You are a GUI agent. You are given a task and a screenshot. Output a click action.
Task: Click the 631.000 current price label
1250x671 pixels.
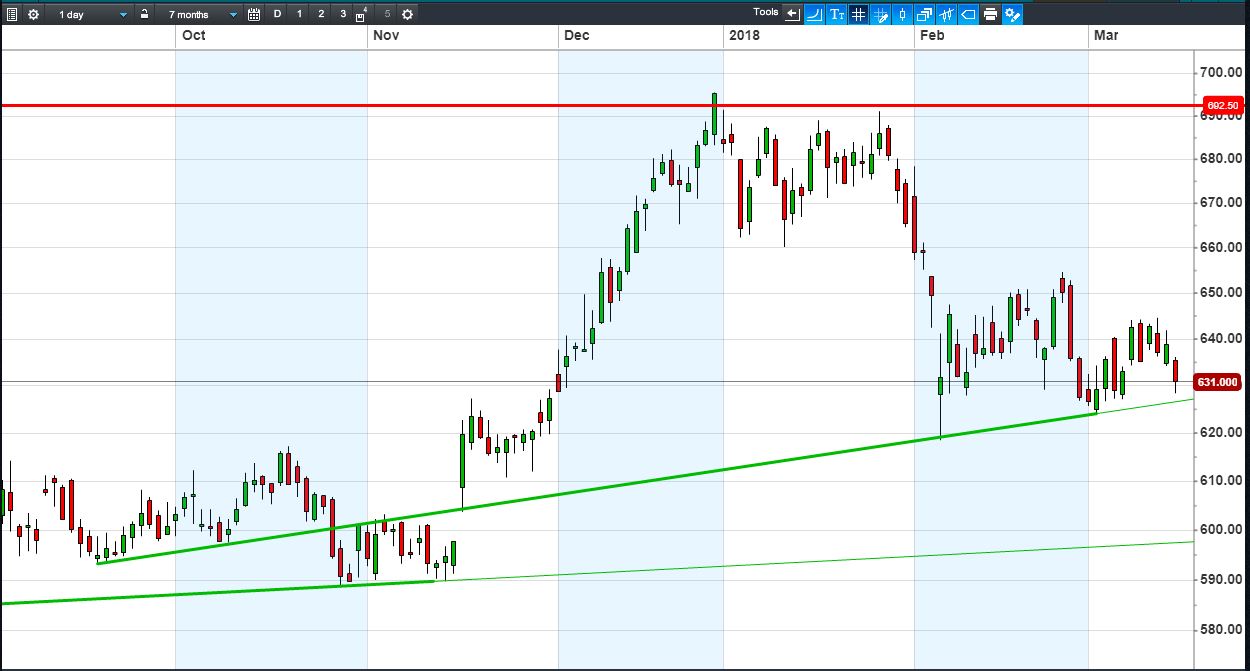click(1219, 382)
